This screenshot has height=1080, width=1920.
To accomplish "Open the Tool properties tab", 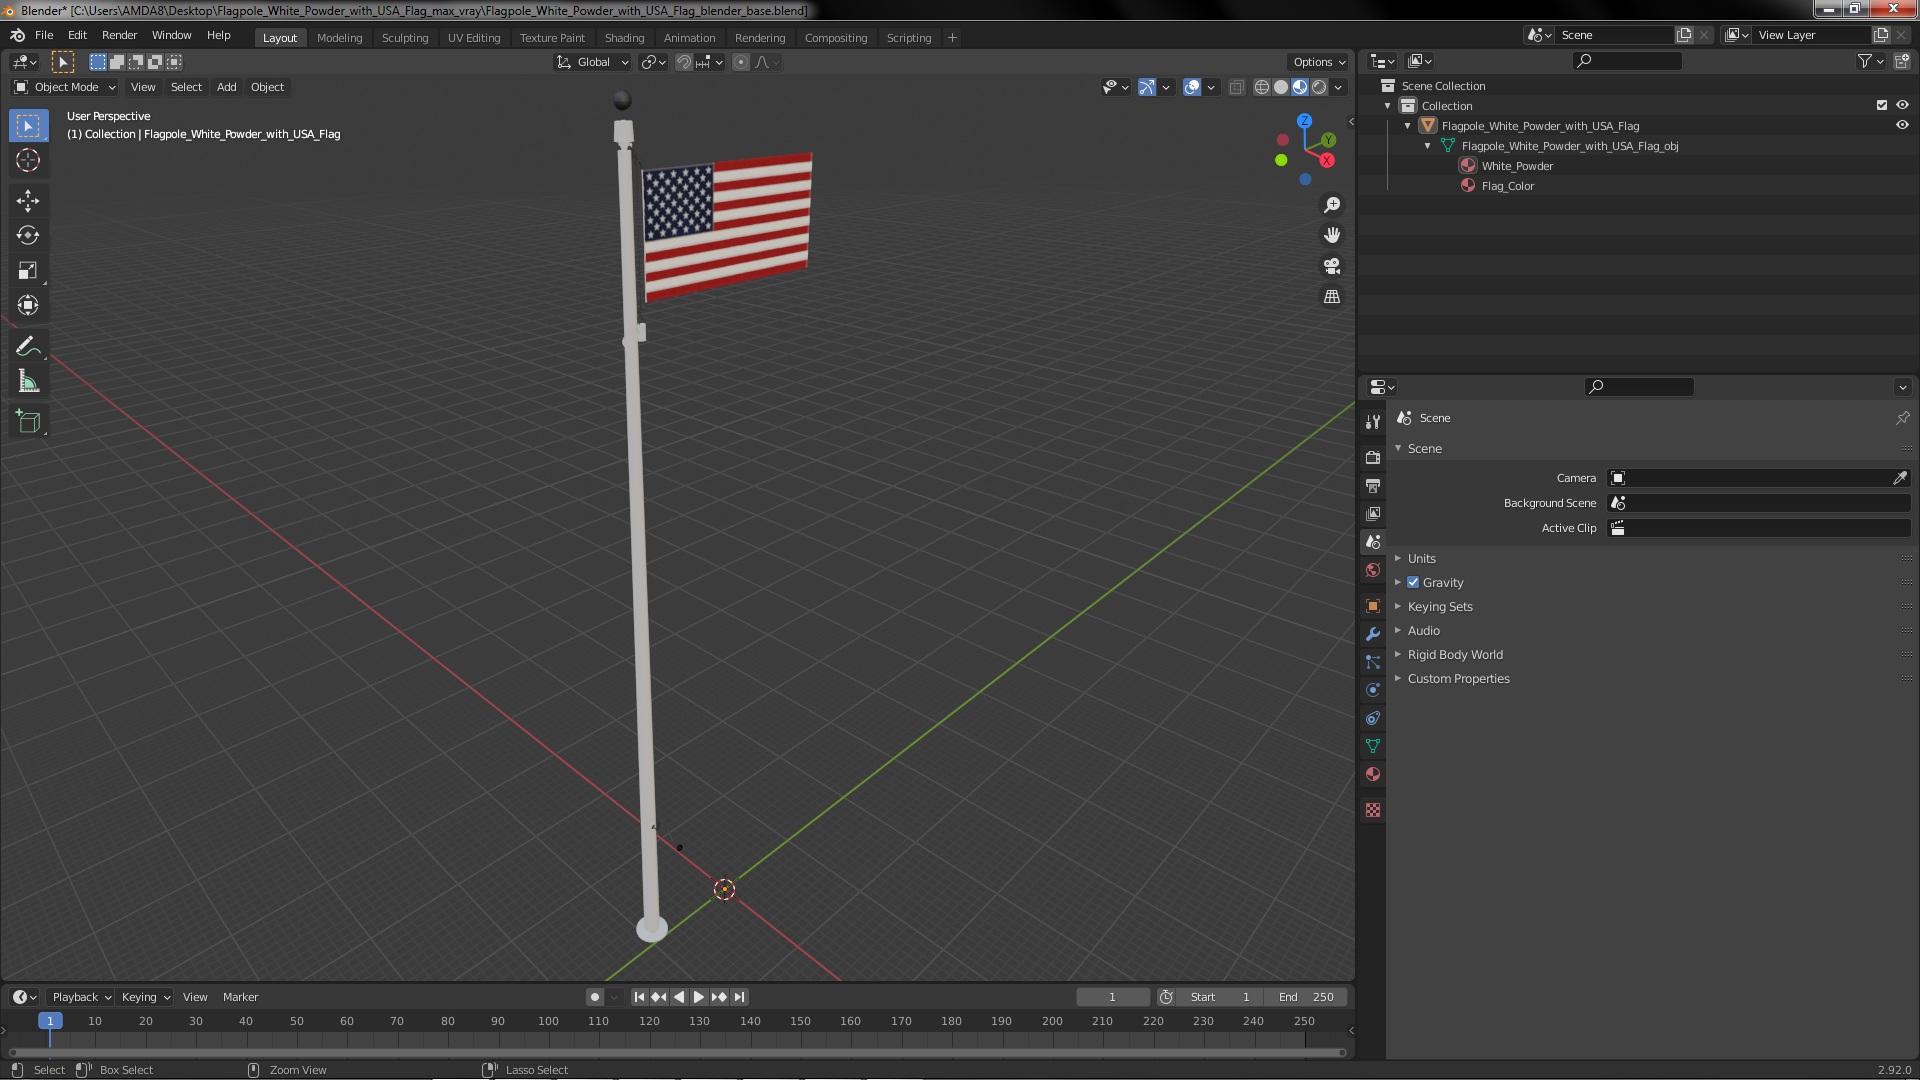I will pyautogui.click(x=1373, y=422).
